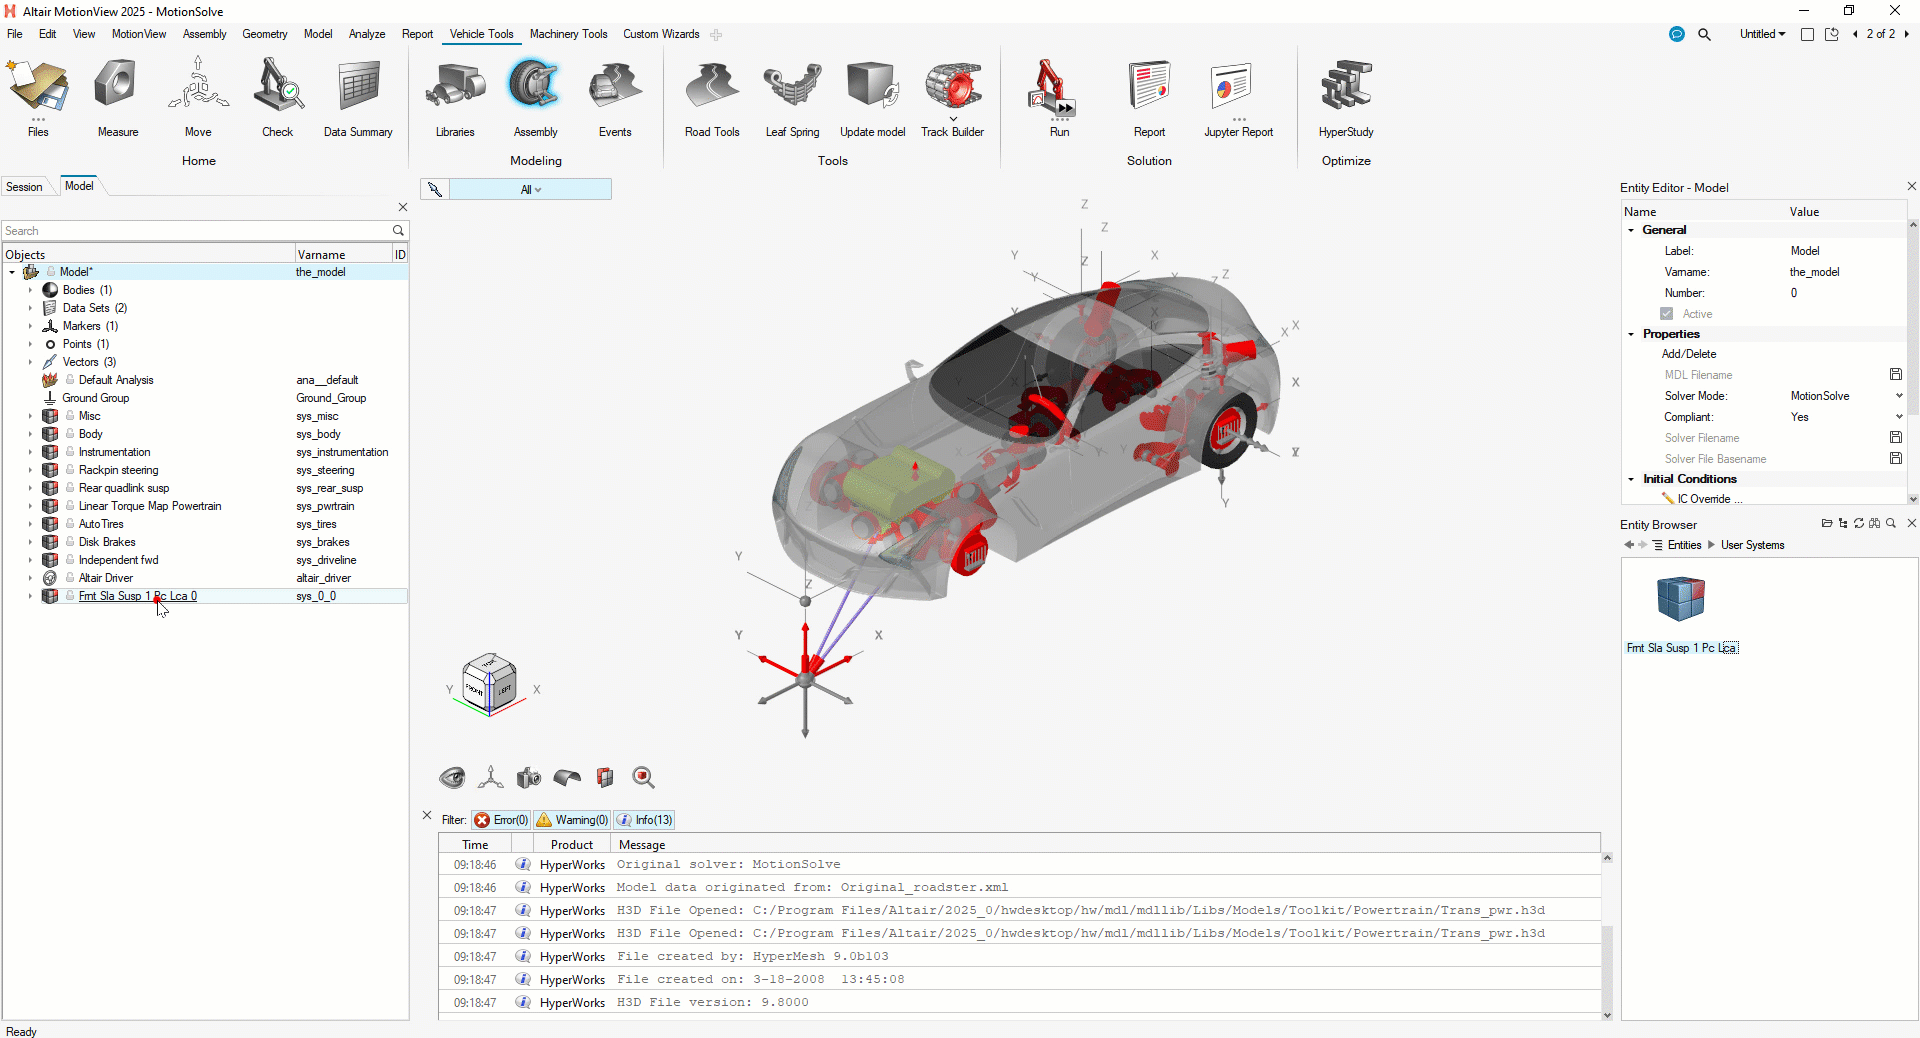Click the Entity Browser search icon
This screenshot has width=1920, height=1038.
tap(1890, 523)
